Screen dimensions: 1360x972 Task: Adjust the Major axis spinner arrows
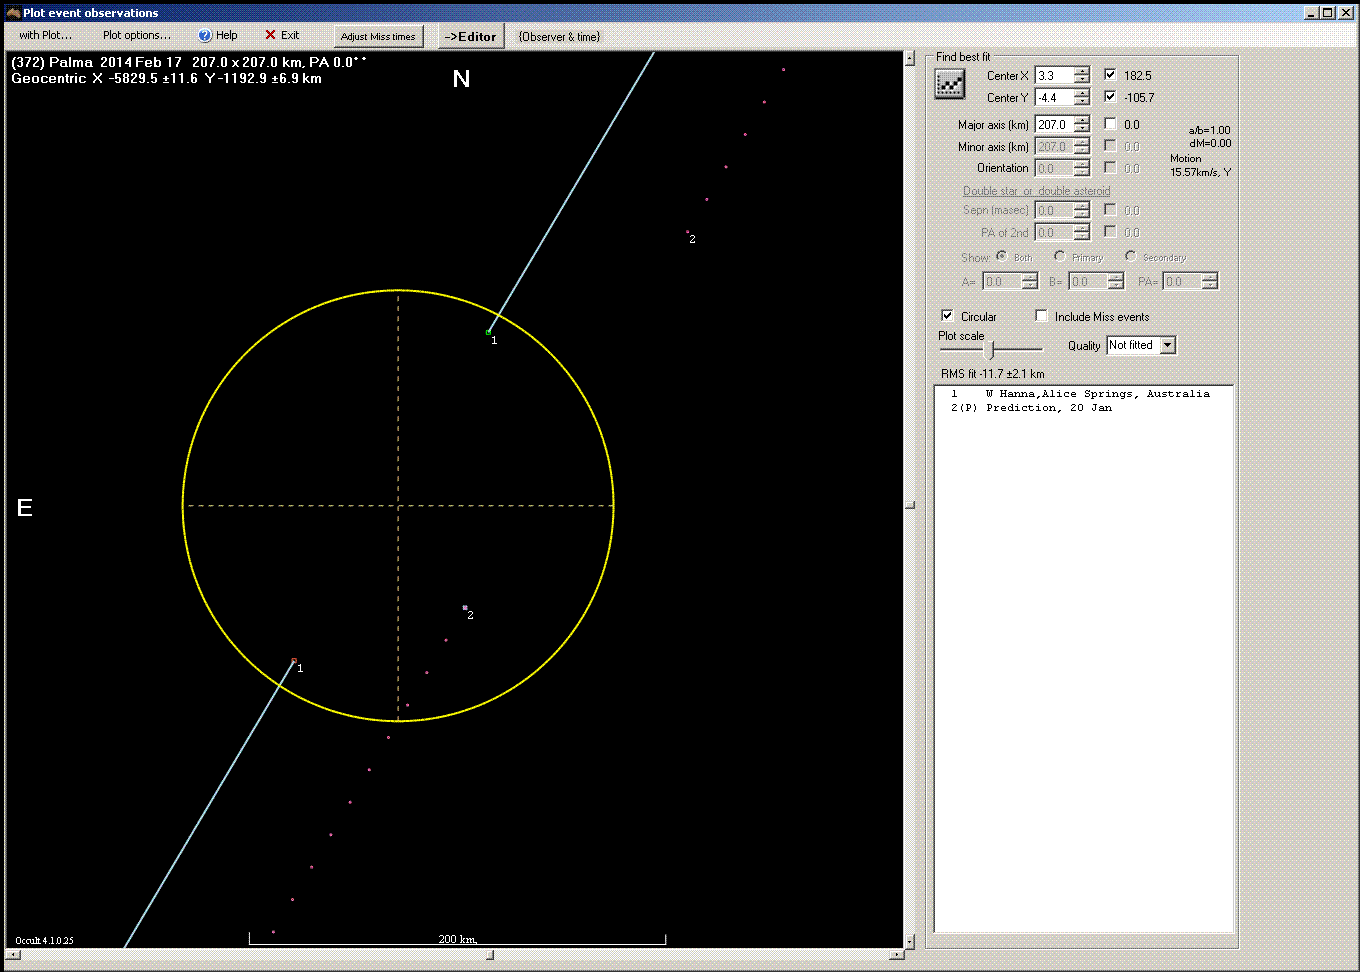[x=1082, y=125]
